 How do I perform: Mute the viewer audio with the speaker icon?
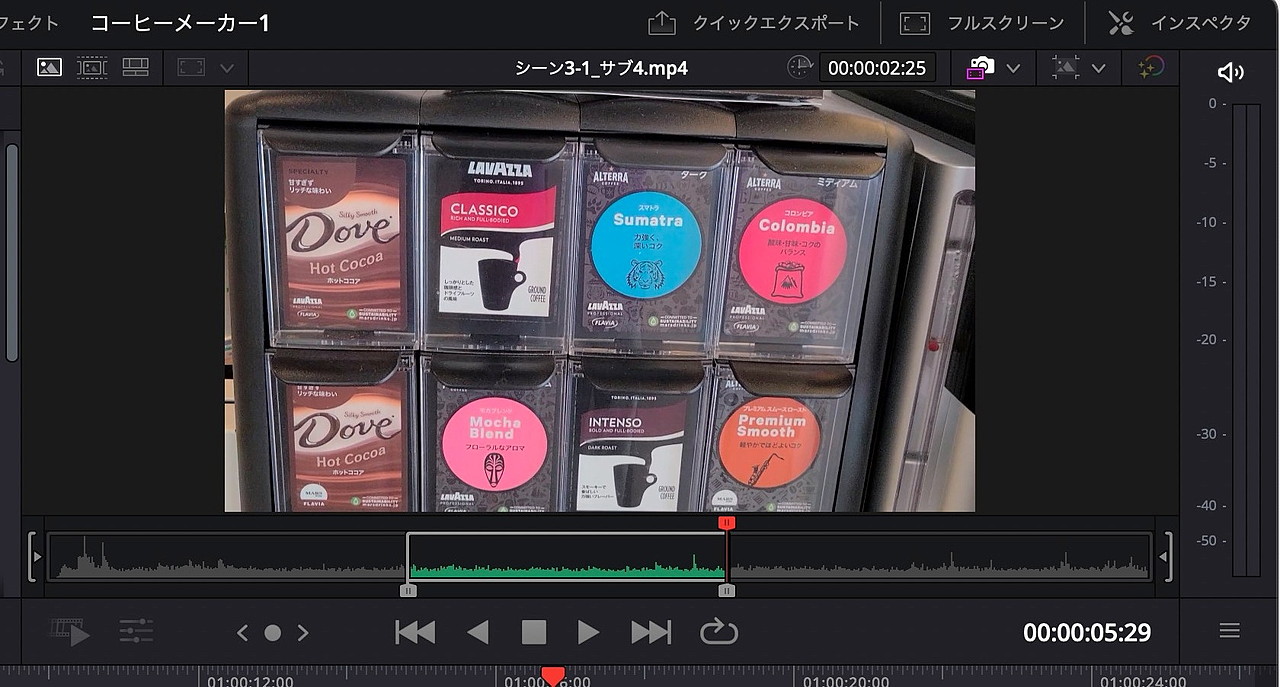1231,71
